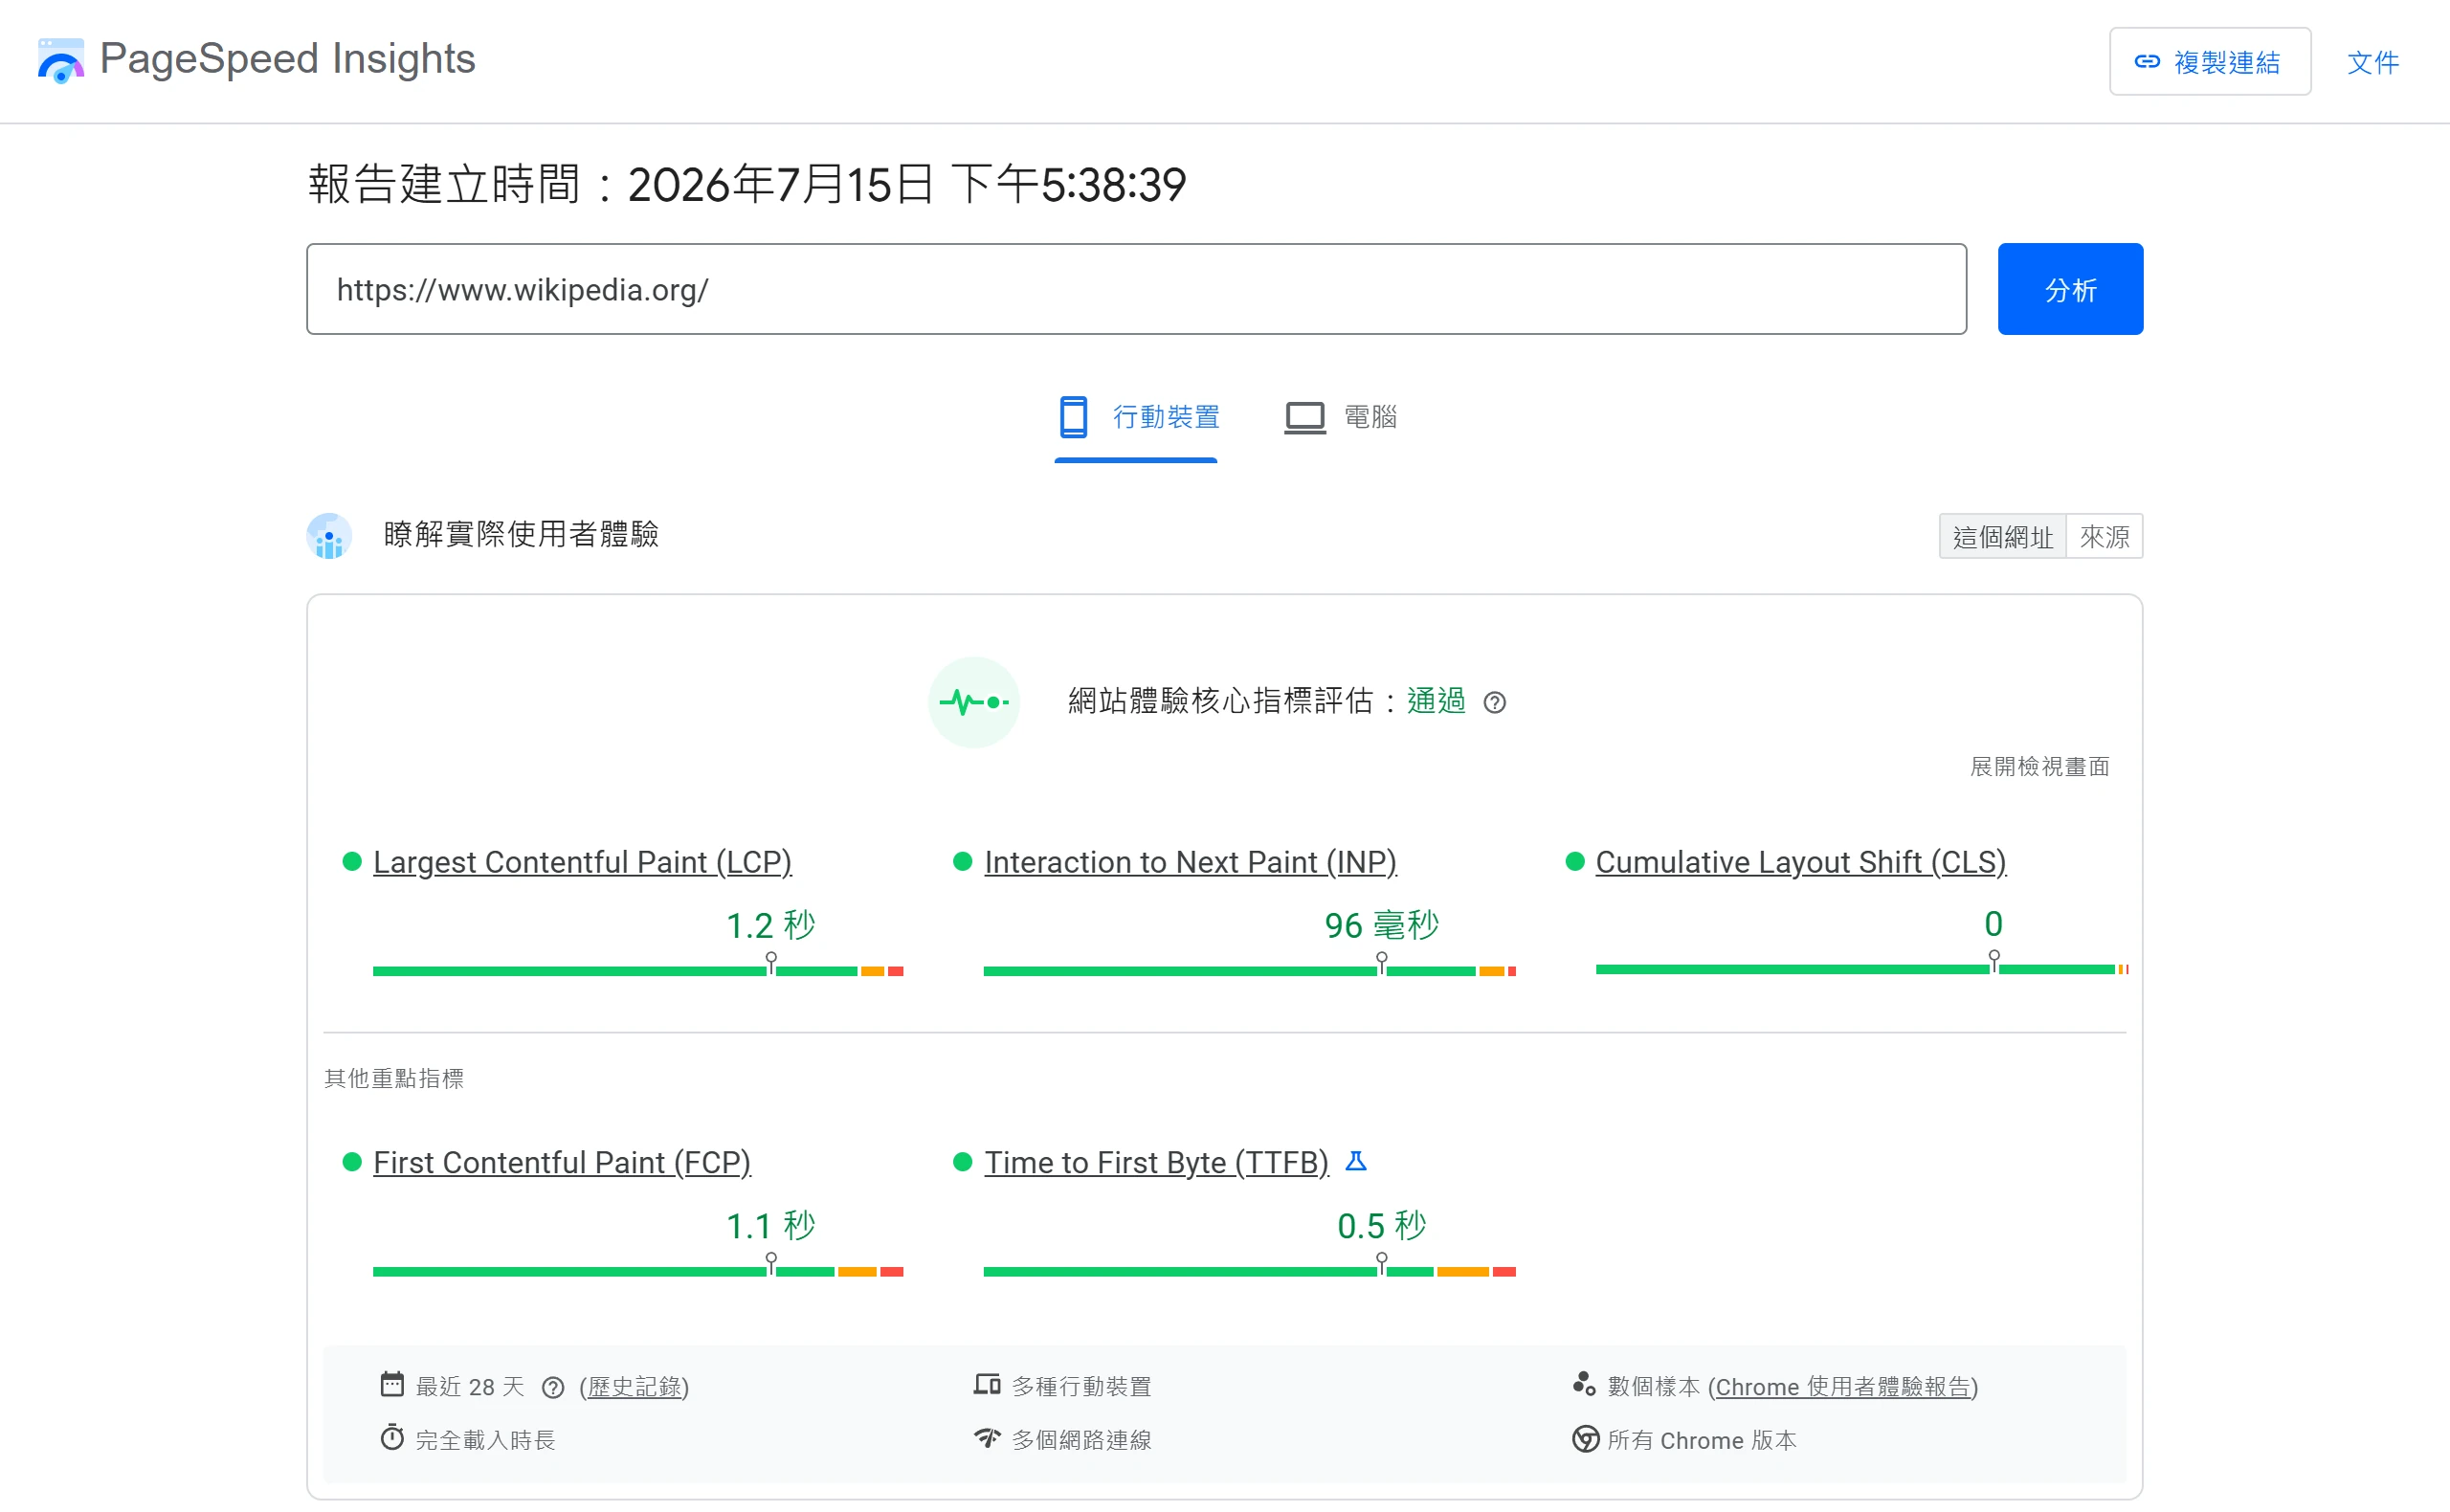Click the network icon by 多個網路連線
The width and height of the screenshot is (2450, 1512).
point(987,1438)
